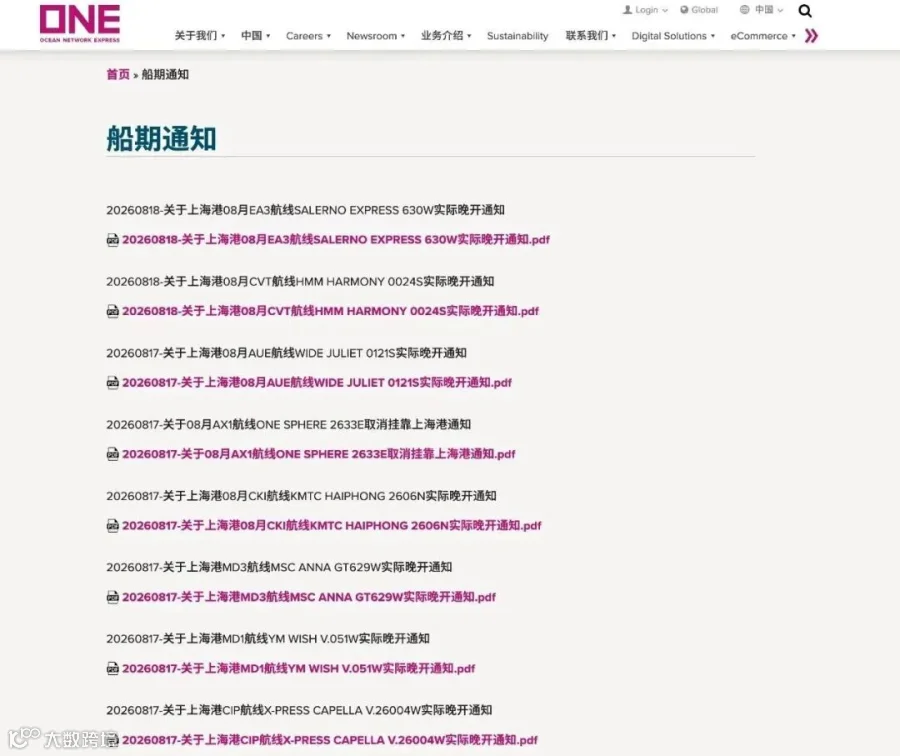The image size is (900, 756).
Task: Click black title text for X-PRESS CAPELLA V.26004W
Action: pyautogui.click(x=299, y=710)
